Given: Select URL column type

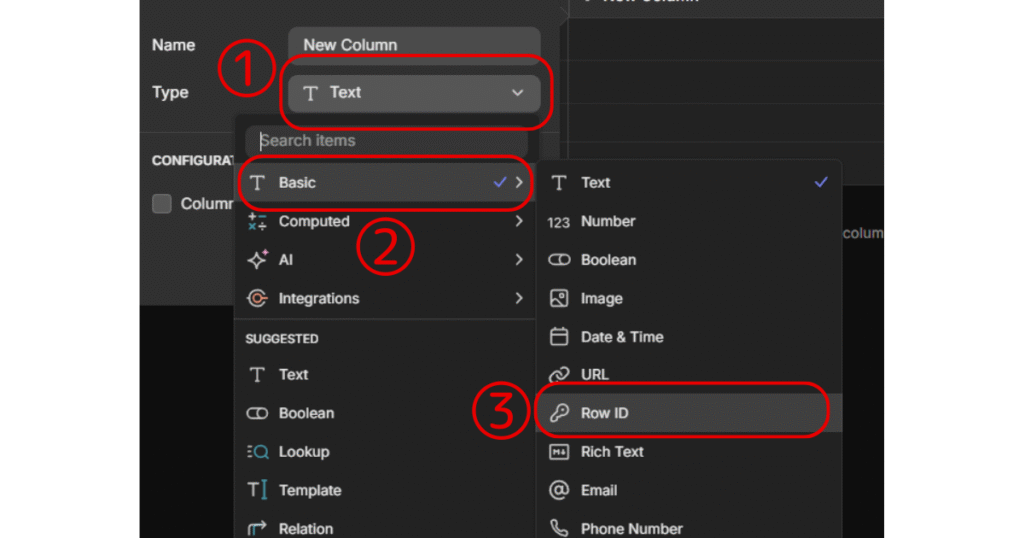Looking at the screenshot, I should click(x=689, y=375).
